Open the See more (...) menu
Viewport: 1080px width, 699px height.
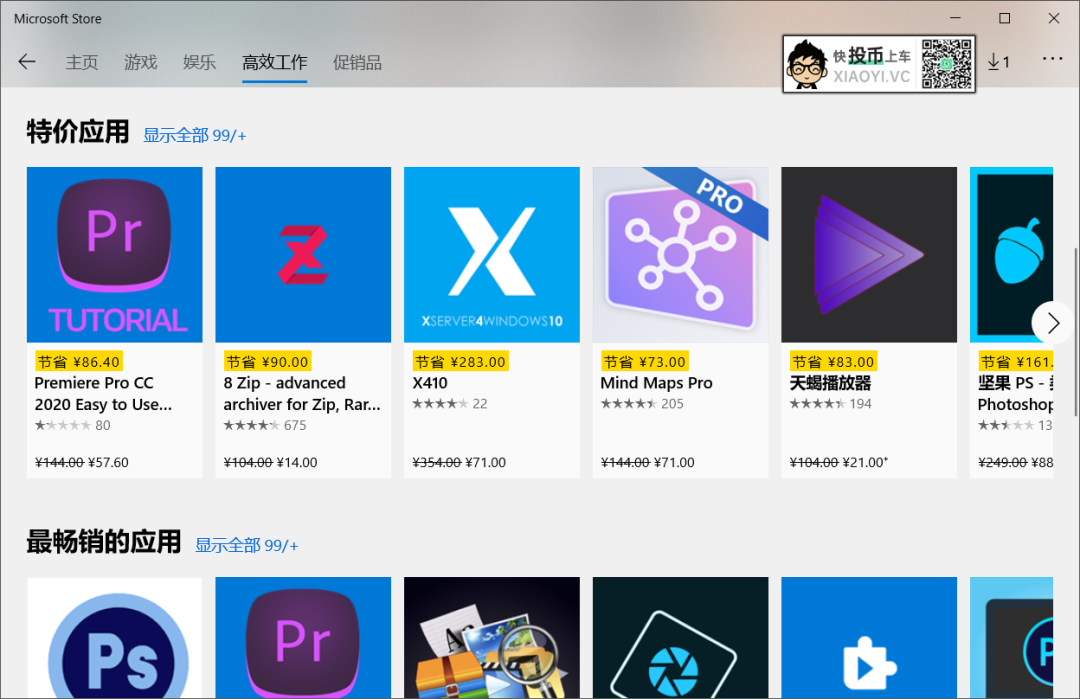(1052, 59)
